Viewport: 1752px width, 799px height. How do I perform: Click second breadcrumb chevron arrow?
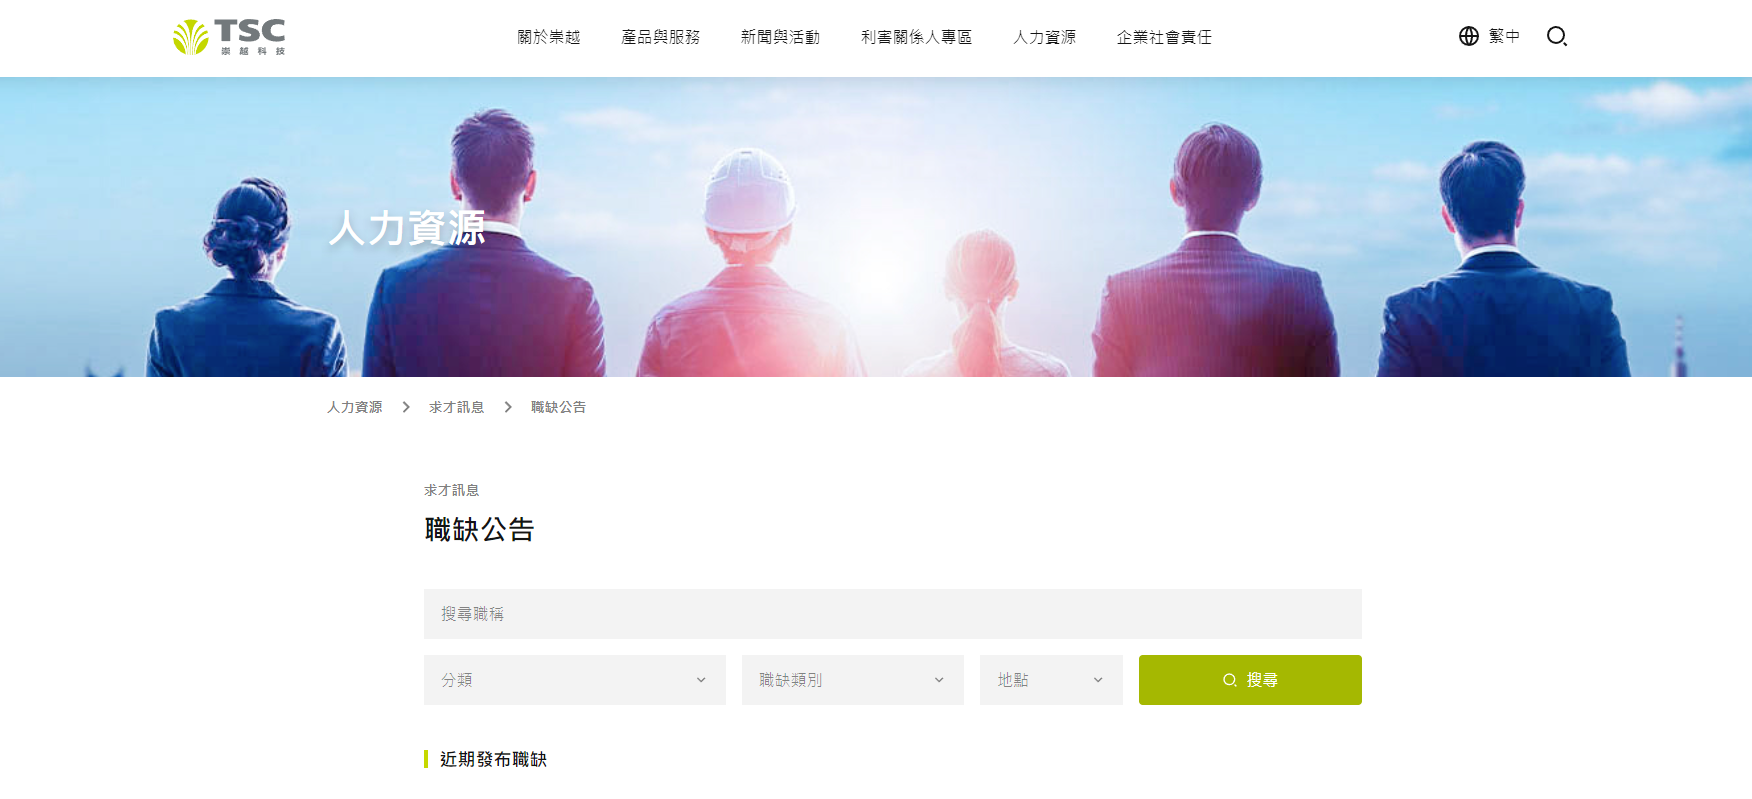point(508,407)
